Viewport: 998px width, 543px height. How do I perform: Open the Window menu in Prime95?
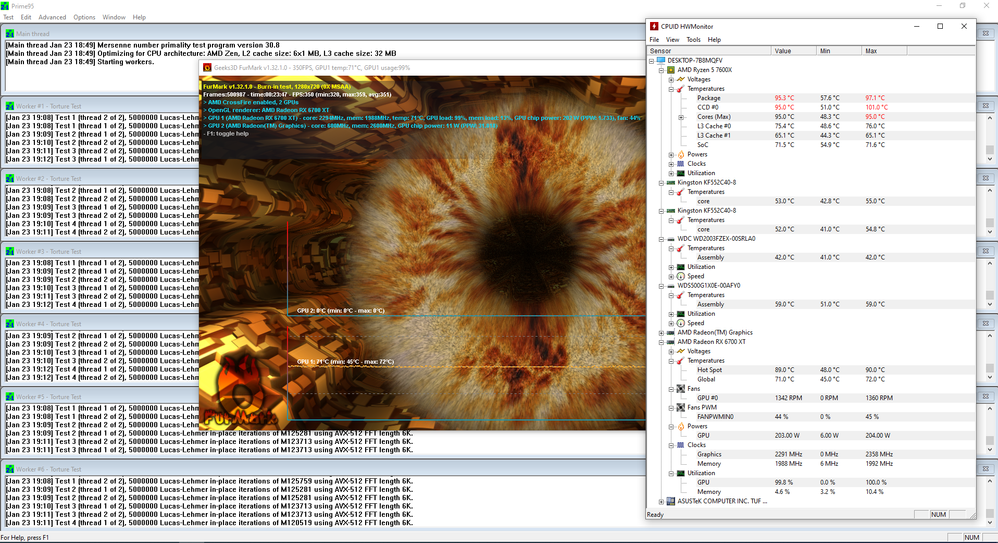pyautogui.click(x=114, y=17)
